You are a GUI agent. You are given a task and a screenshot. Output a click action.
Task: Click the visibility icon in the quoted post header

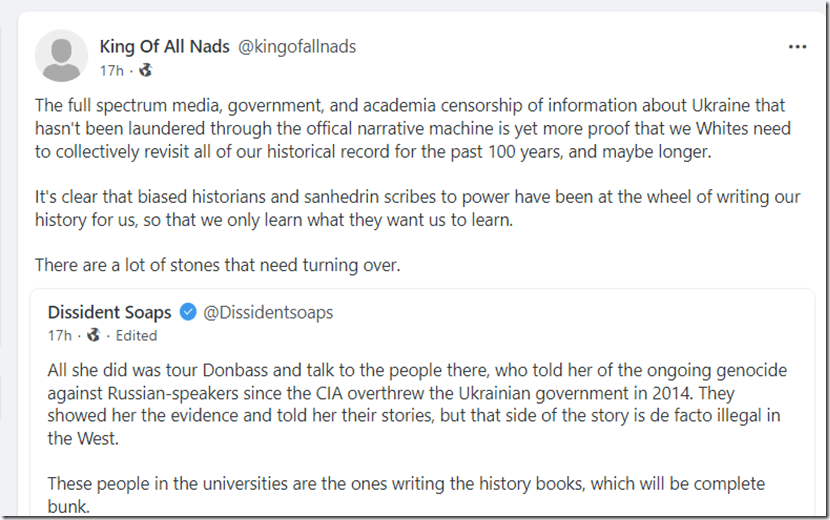point(94,335)
